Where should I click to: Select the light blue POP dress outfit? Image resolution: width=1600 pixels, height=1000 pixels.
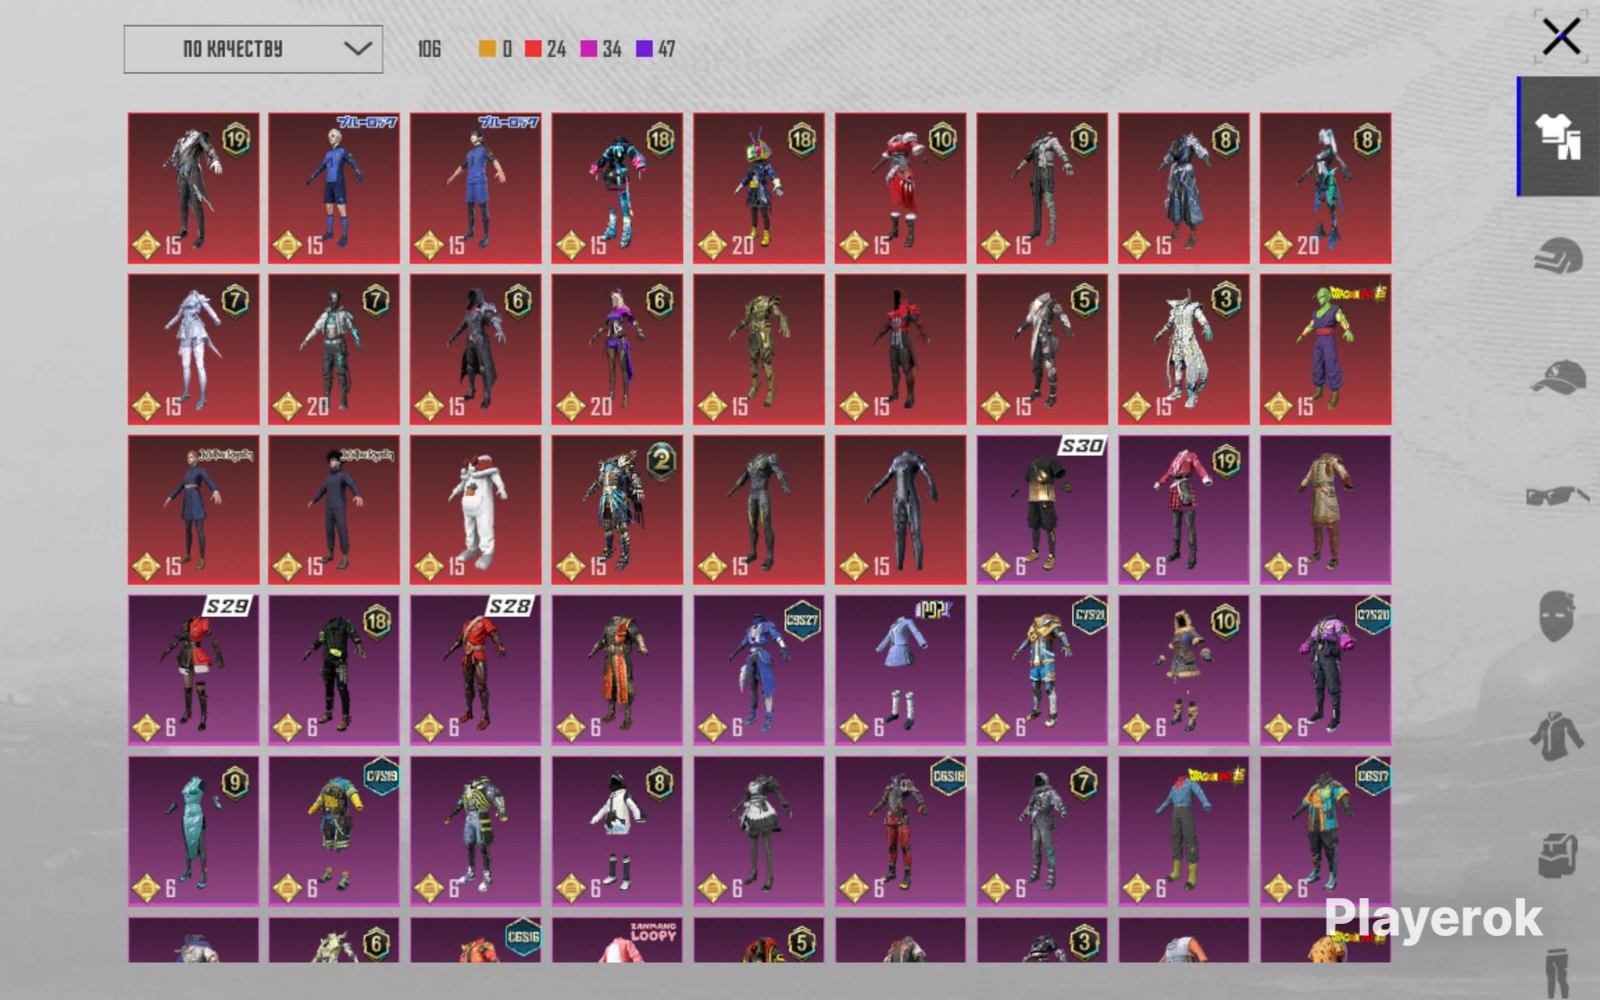pos(901,670)
